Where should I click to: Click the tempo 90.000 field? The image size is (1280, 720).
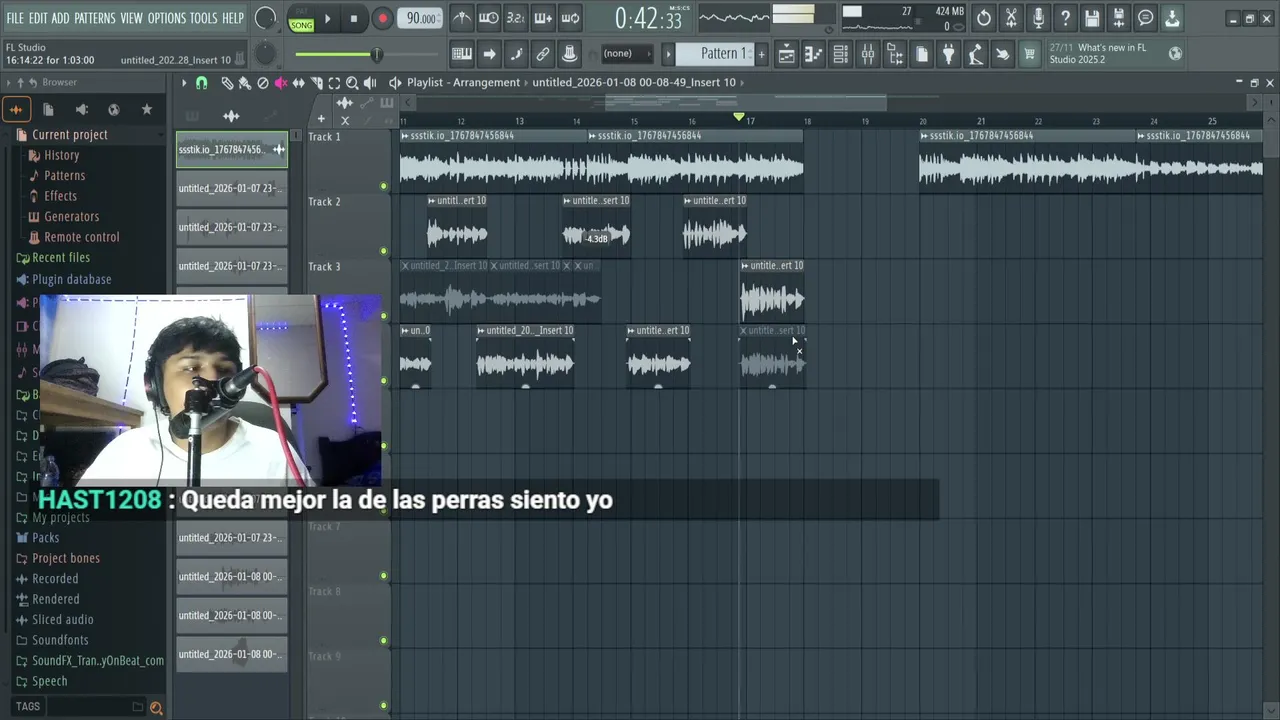[421, 18]
